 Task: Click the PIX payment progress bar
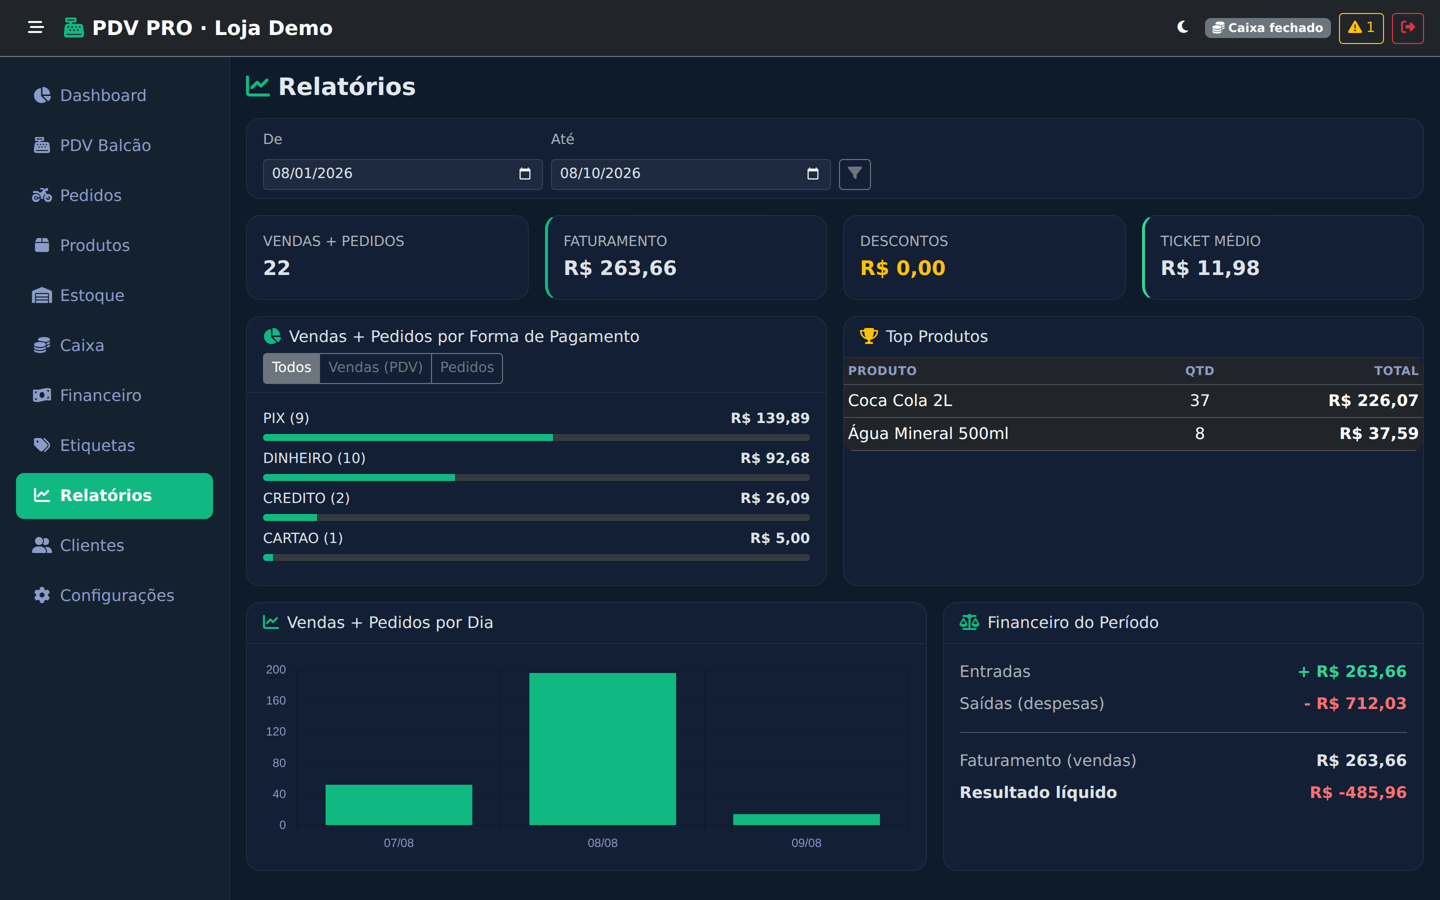(x=536, y=438)
